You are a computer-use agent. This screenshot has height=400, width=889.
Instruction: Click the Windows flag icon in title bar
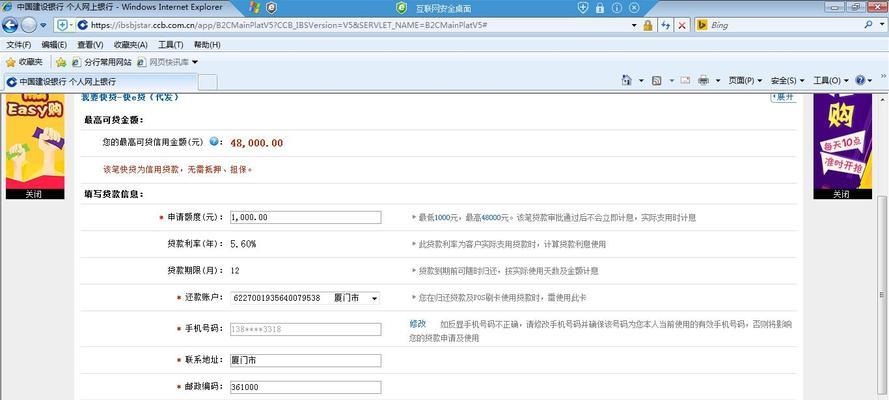pos(255,8)
